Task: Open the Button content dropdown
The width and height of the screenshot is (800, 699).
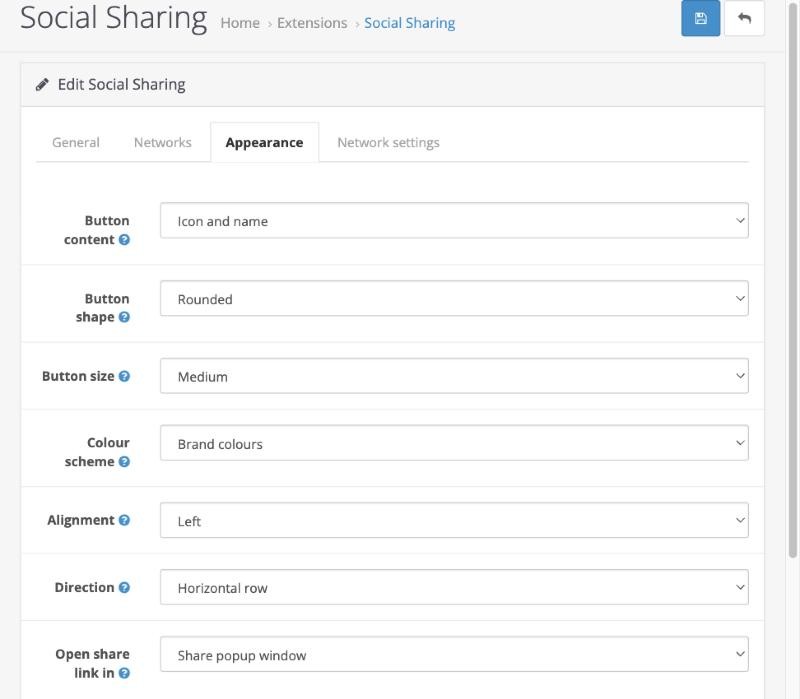Action: pos(454,220)
